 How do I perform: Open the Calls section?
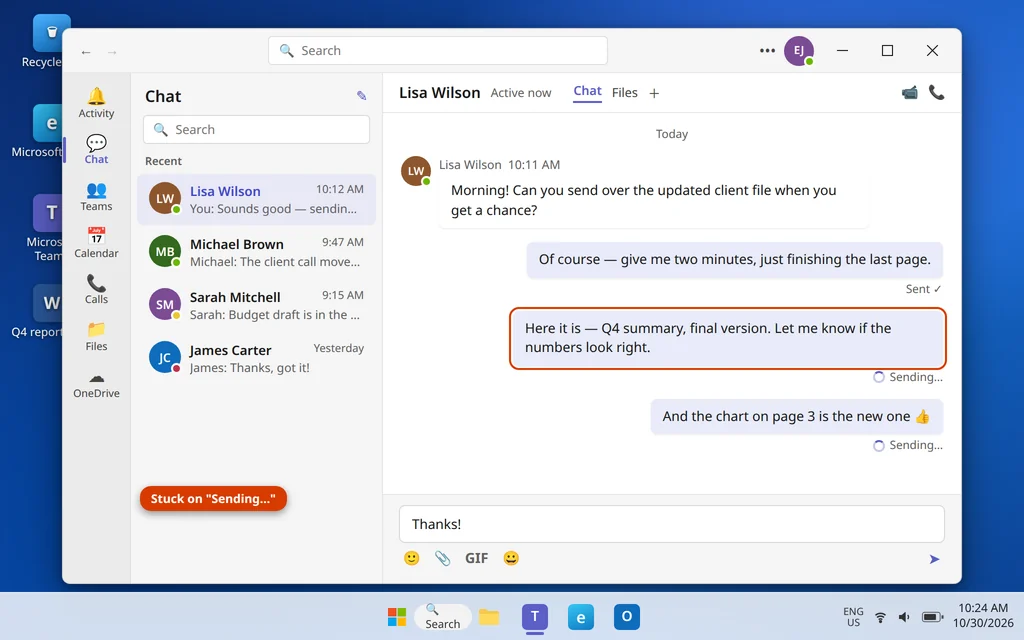96,289
